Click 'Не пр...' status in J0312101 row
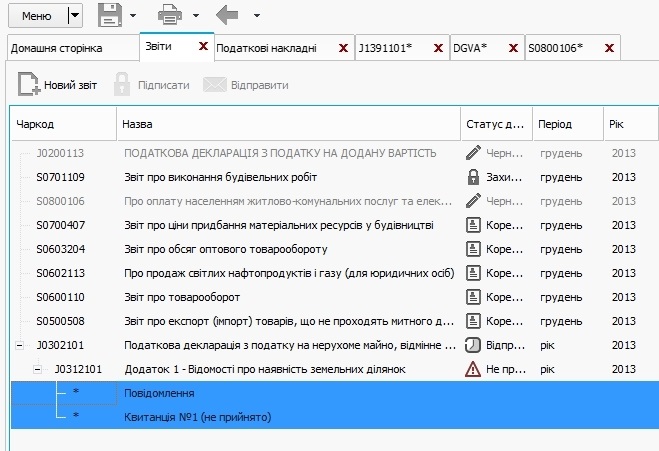This screenshot has width=659, height=451. 506,369
